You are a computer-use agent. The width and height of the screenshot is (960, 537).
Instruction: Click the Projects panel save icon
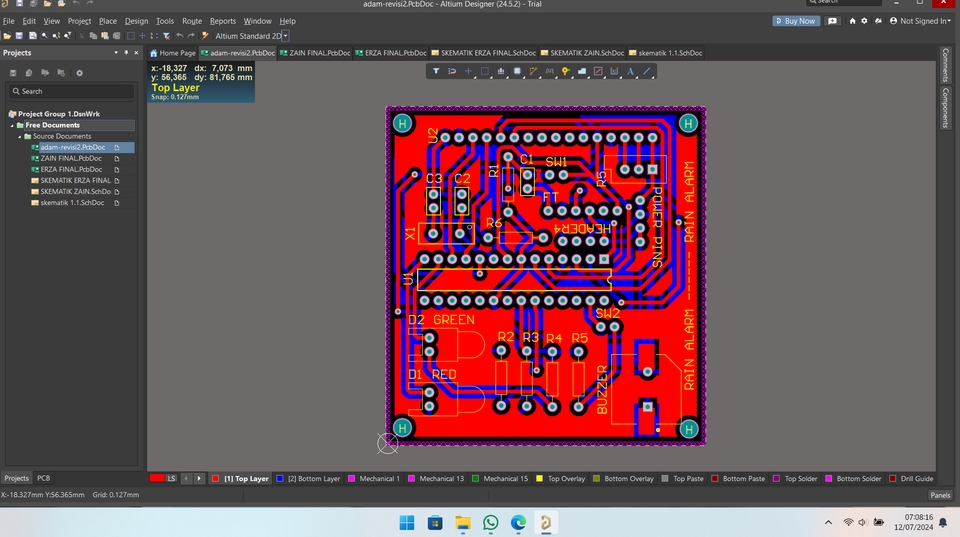pyautogui.click(x=13, y=73)
